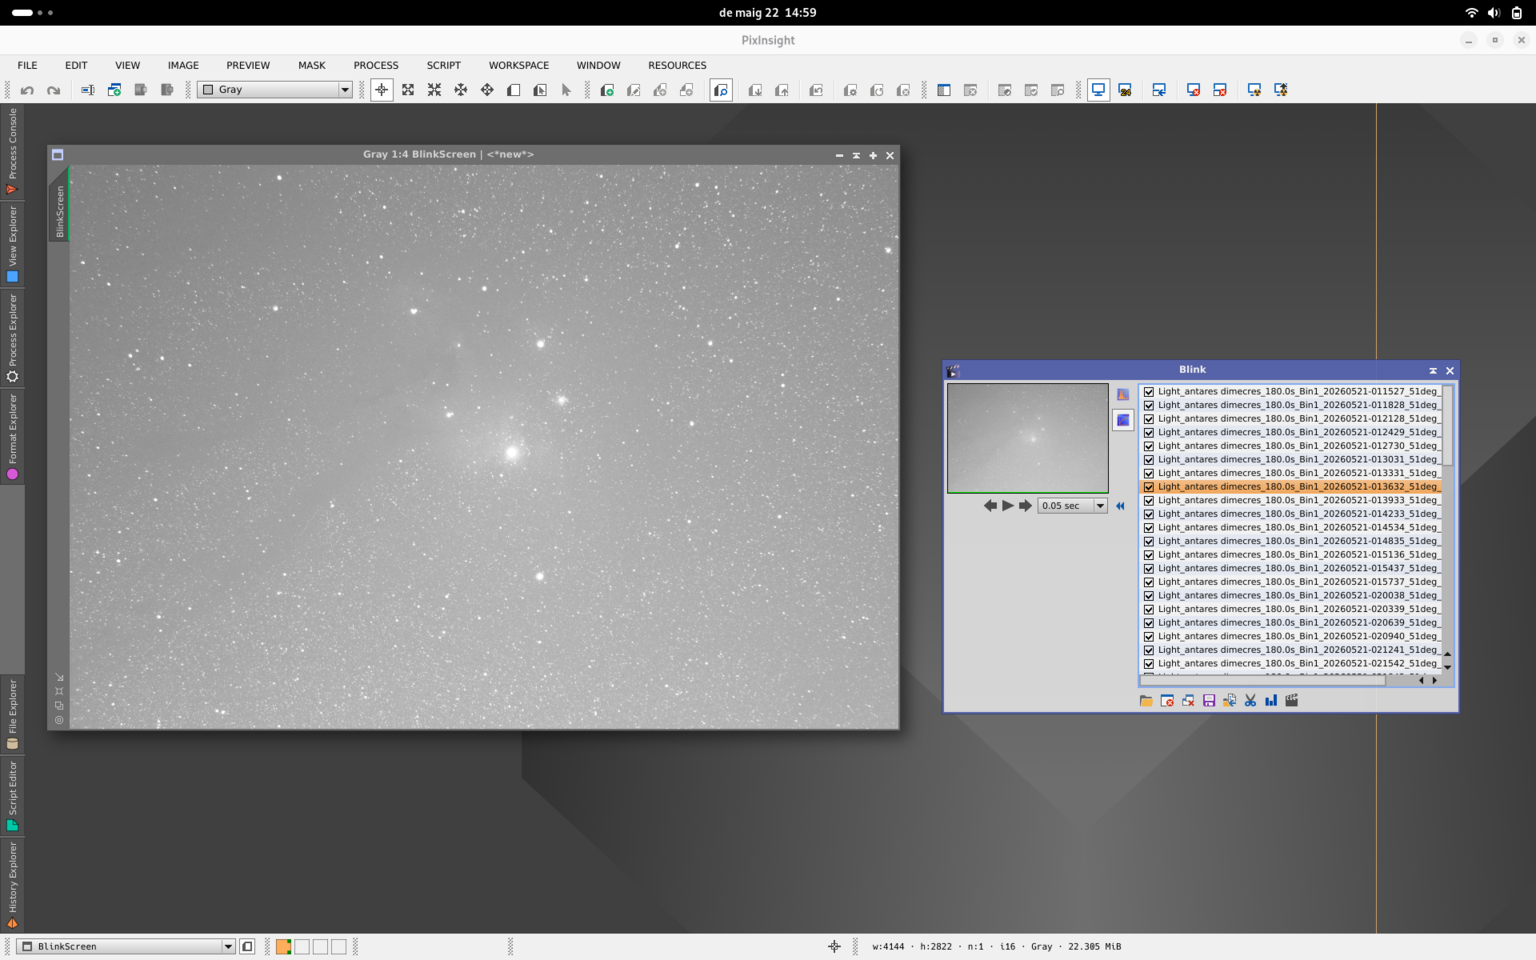Click the Blink crop scissors icon
The width and height of the screenshot is (1536, 960).
pos(1250,701)
